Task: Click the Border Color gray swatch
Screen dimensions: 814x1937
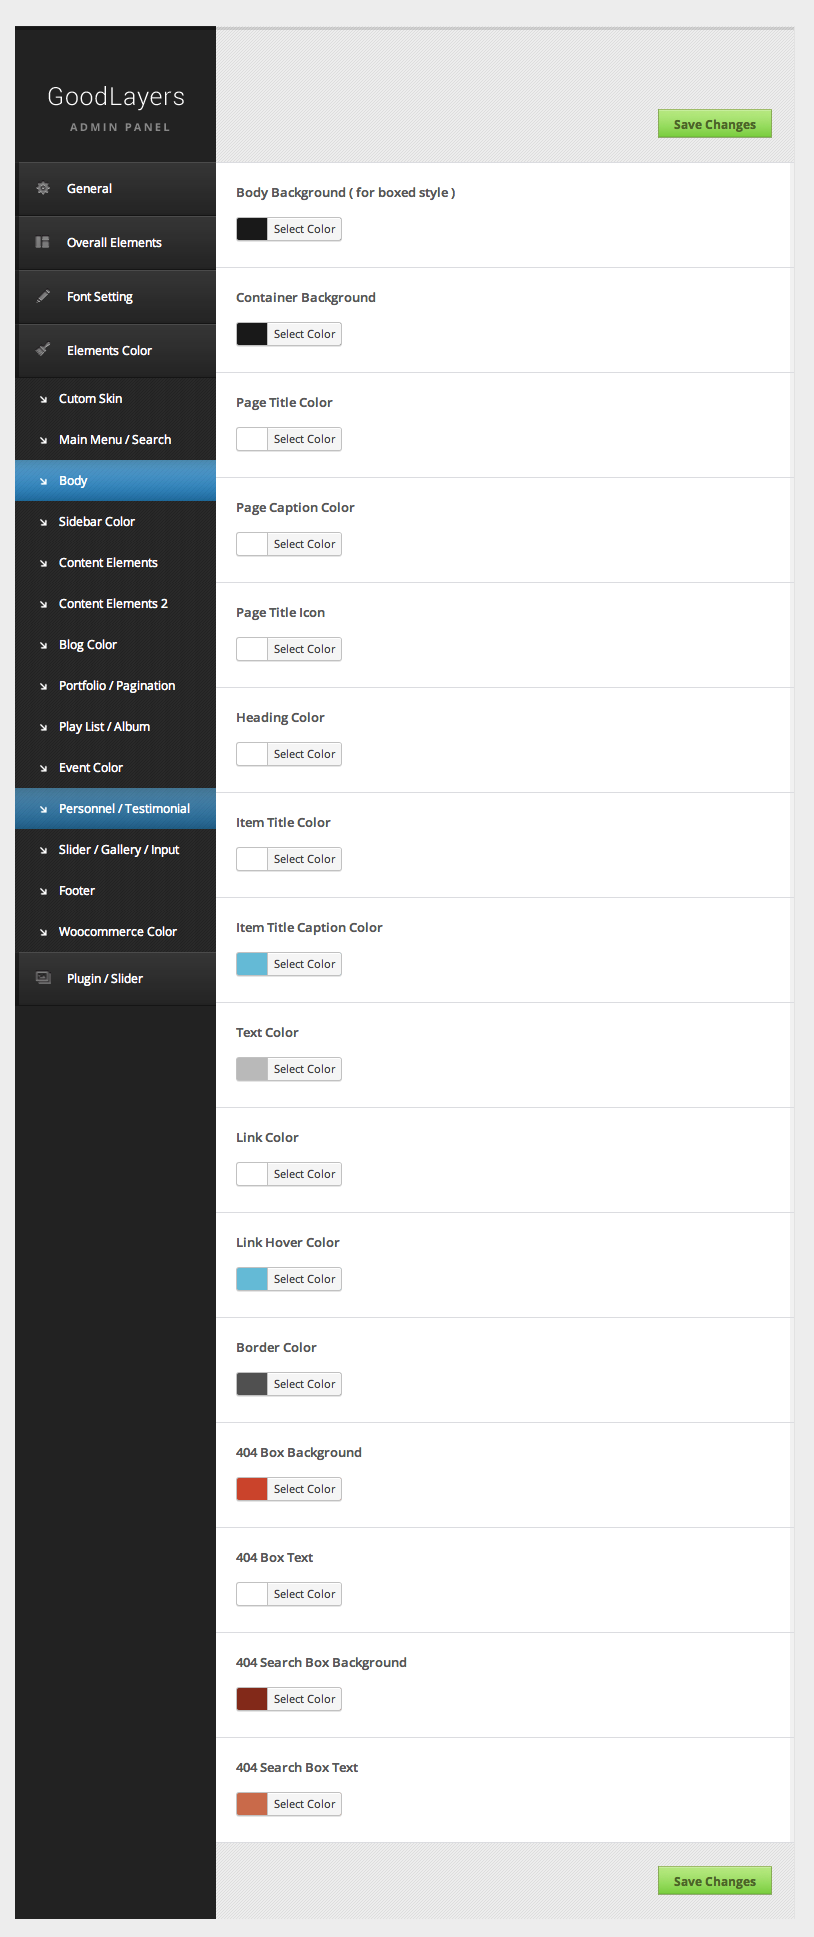Action: click(252, 1384)
